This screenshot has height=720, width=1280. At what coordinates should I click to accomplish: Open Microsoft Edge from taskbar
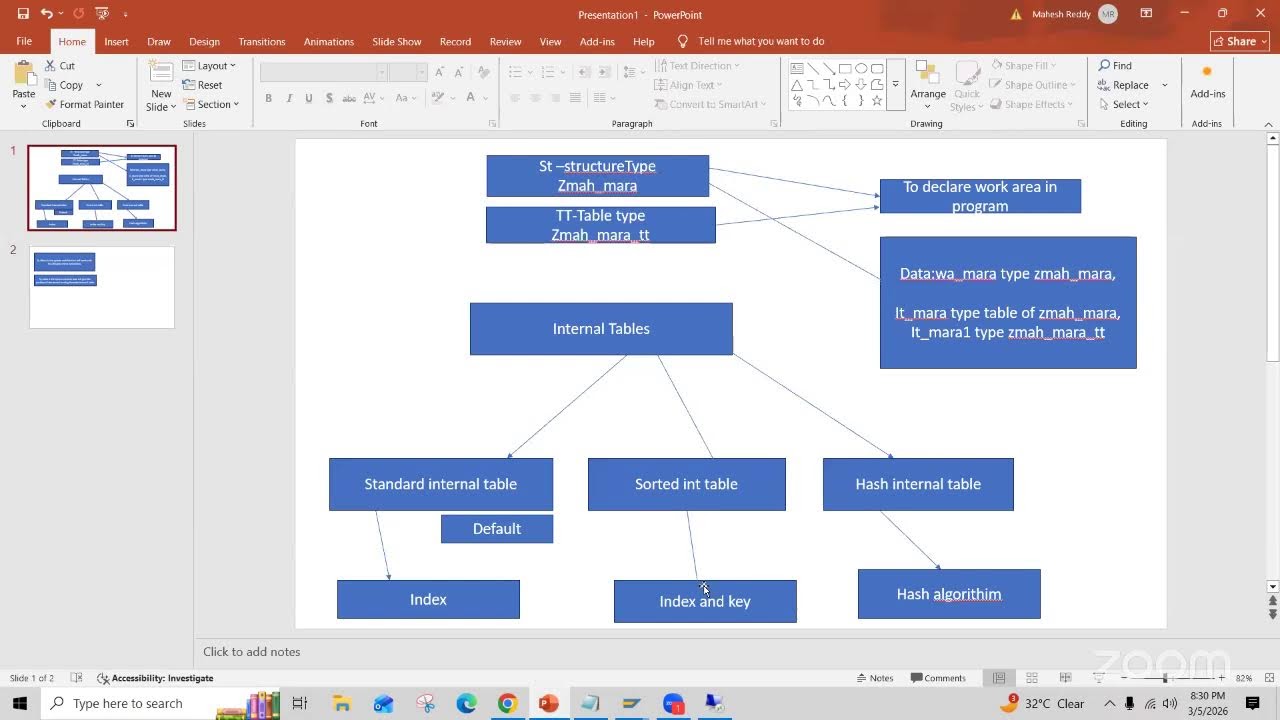[466, 703]
